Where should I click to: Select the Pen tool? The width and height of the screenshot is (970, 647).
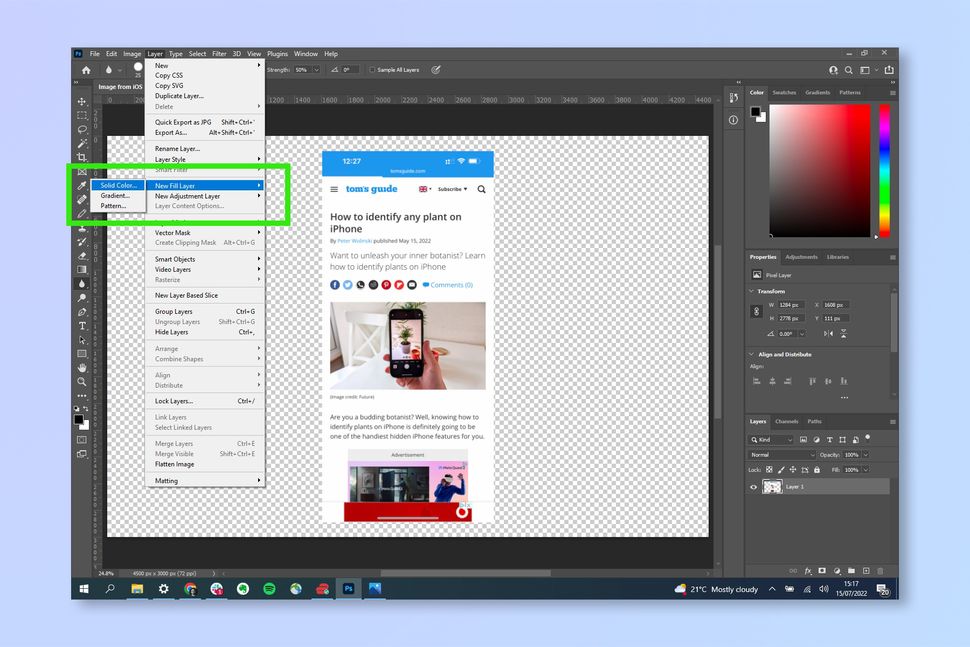coord(82,312)
